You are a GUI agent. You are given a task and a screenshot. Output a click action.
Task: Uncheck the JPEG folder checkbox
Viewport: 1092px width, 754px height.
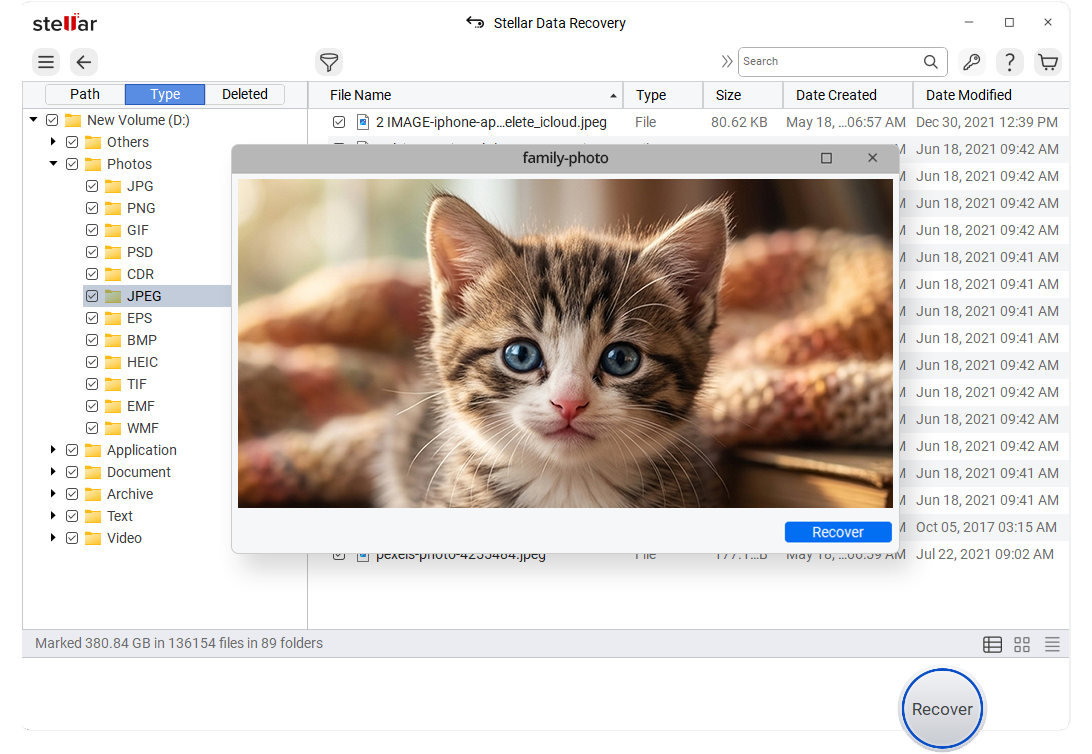click(92, 296)
